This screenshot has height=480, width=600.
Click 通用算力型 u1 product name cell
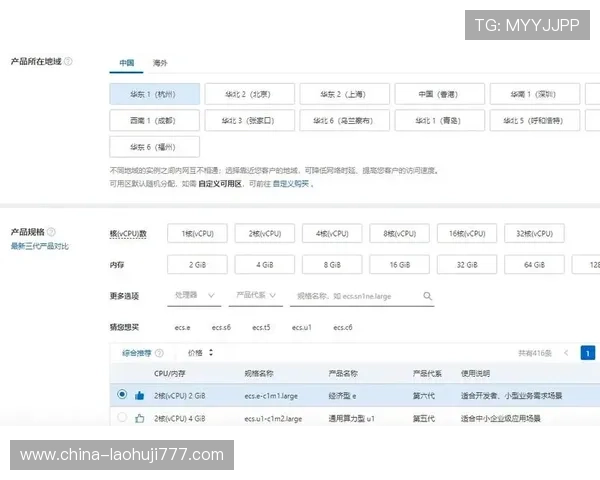tap(351, 419)
